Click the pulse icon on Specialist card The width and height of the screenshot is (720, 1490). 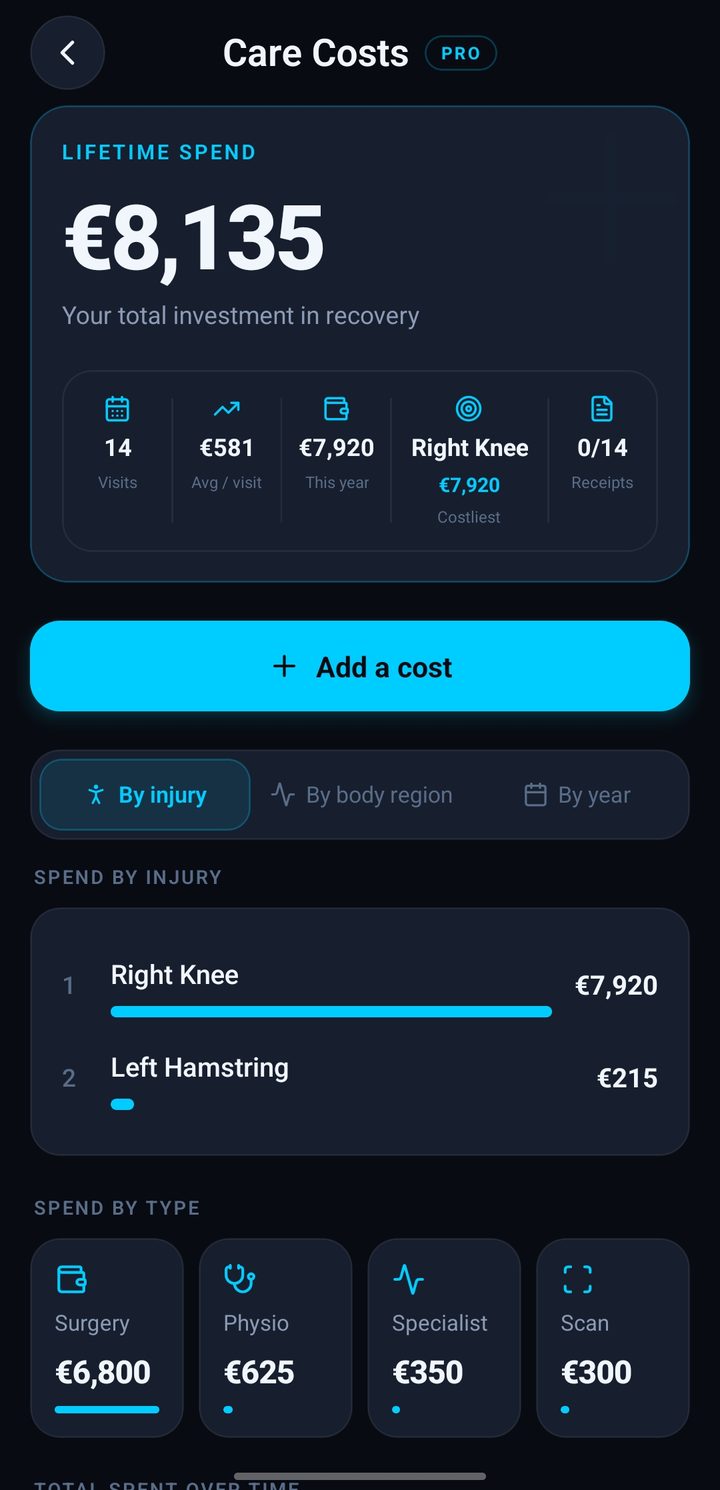(408, 1279)
